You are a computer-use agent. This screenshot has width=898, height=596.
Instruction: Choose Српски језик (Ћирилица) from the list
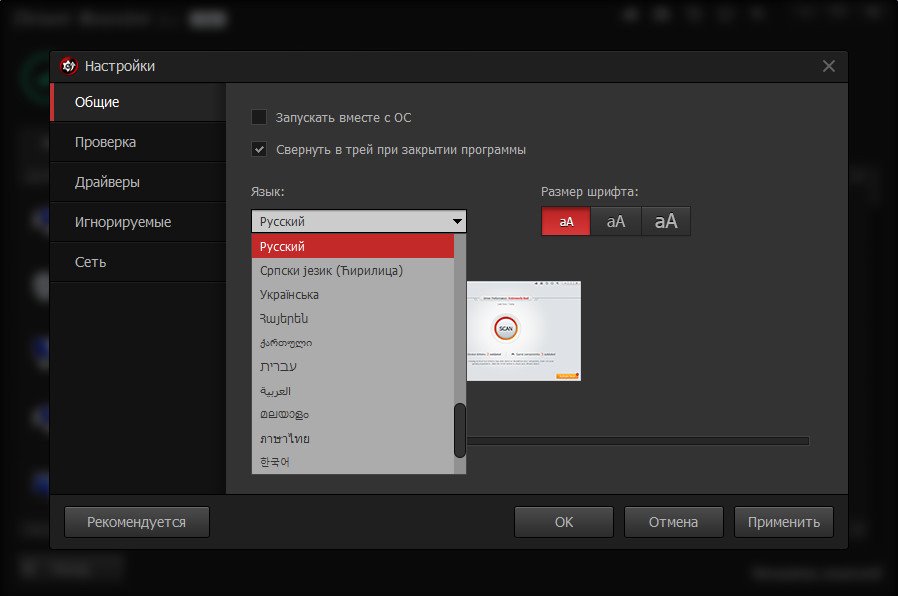[331, 270]
